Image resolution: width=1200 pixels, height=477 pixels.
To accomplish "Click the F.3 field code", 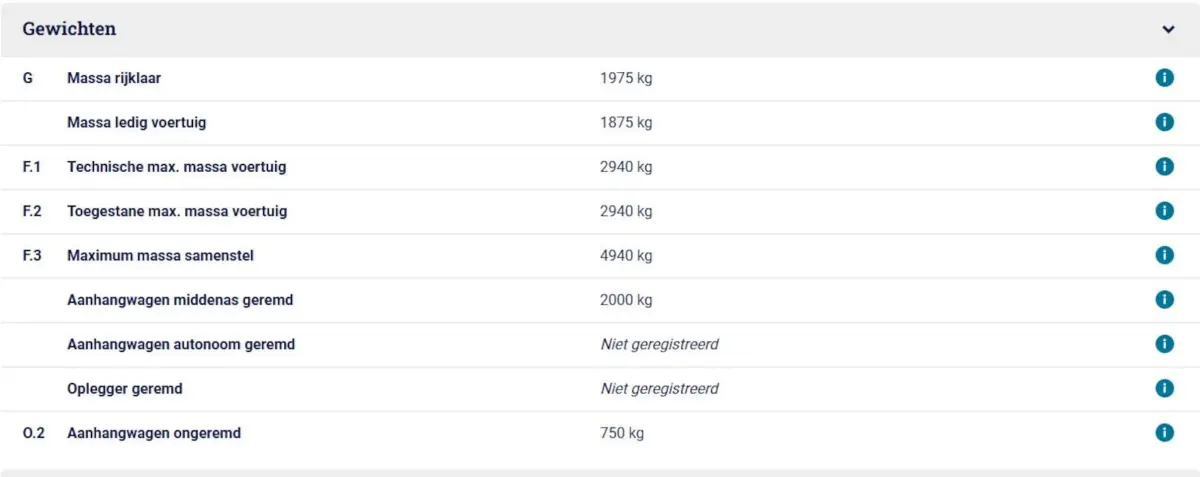I will click(32, 255).
